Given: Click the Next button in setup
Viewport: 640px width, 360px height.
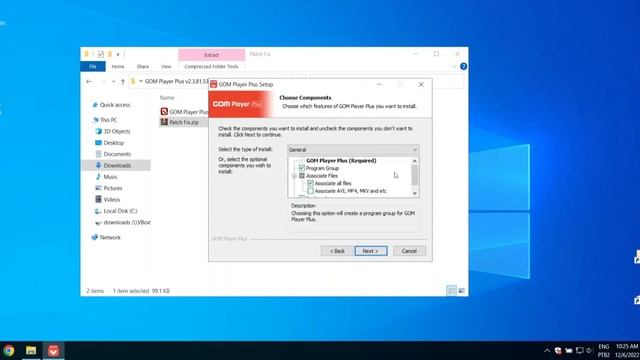Looking at the screenshot, I should click(x=371, y=251).
